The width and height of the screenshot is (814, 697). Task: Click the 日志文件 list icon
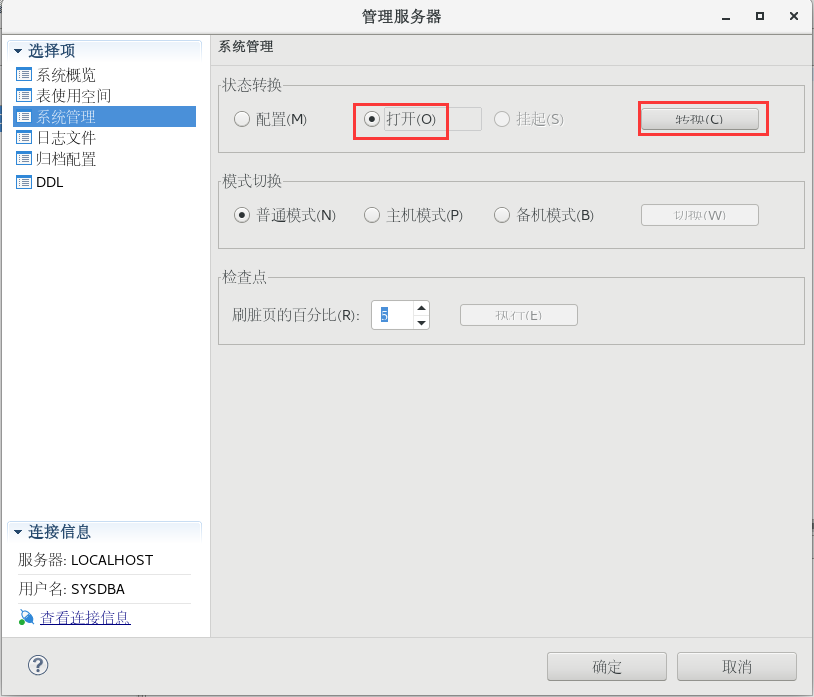[x=24, y=138]
